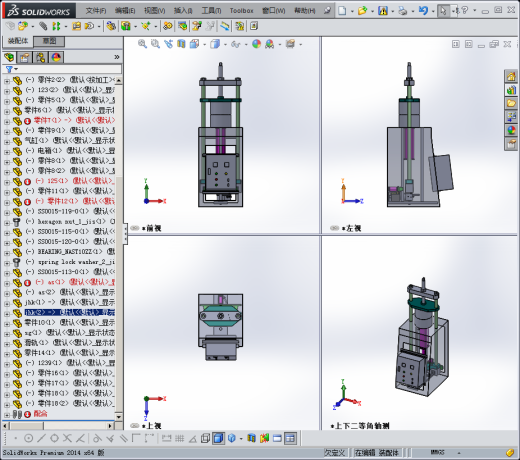Click the DisplayManager color sphere tab
The image size is (520, 460).
pyautogui.click(x=56, y=58)
